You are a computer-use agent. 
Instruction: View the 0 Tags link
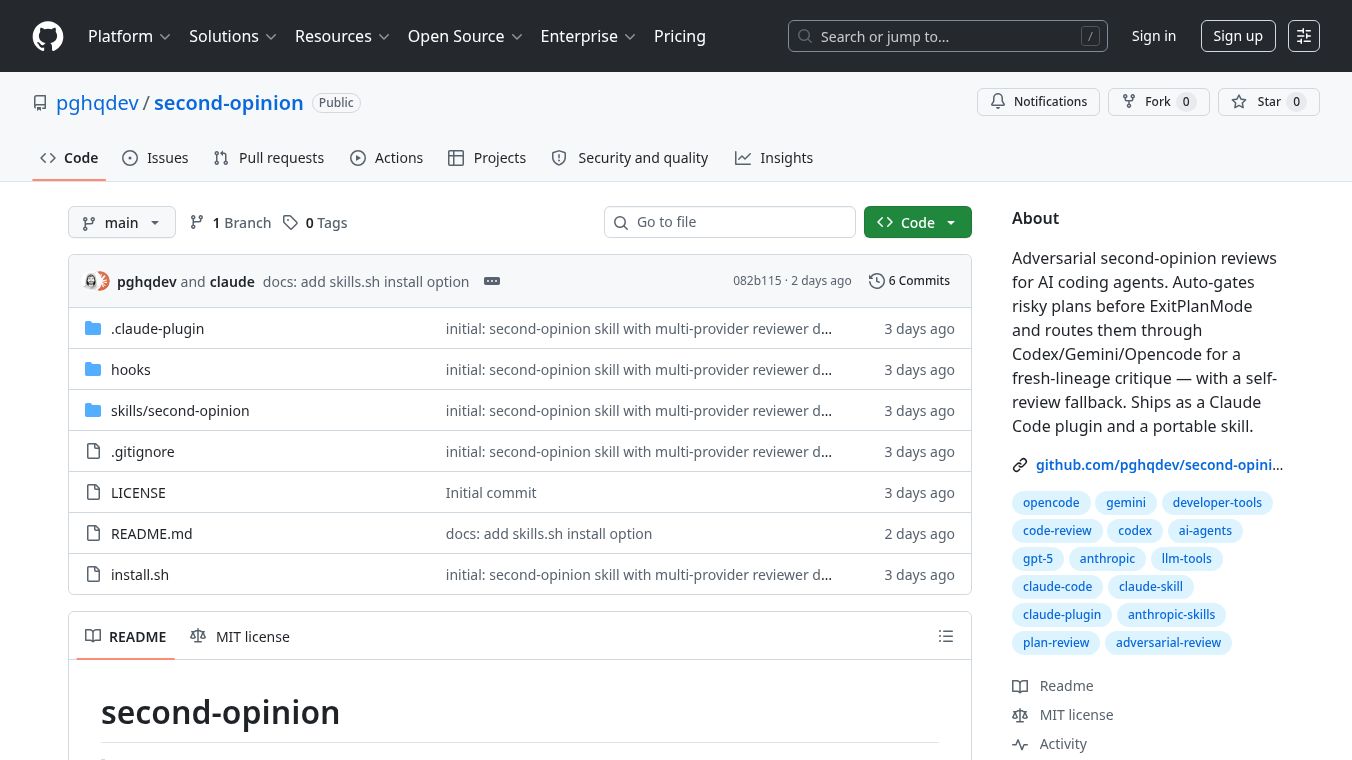coord(315,222)
